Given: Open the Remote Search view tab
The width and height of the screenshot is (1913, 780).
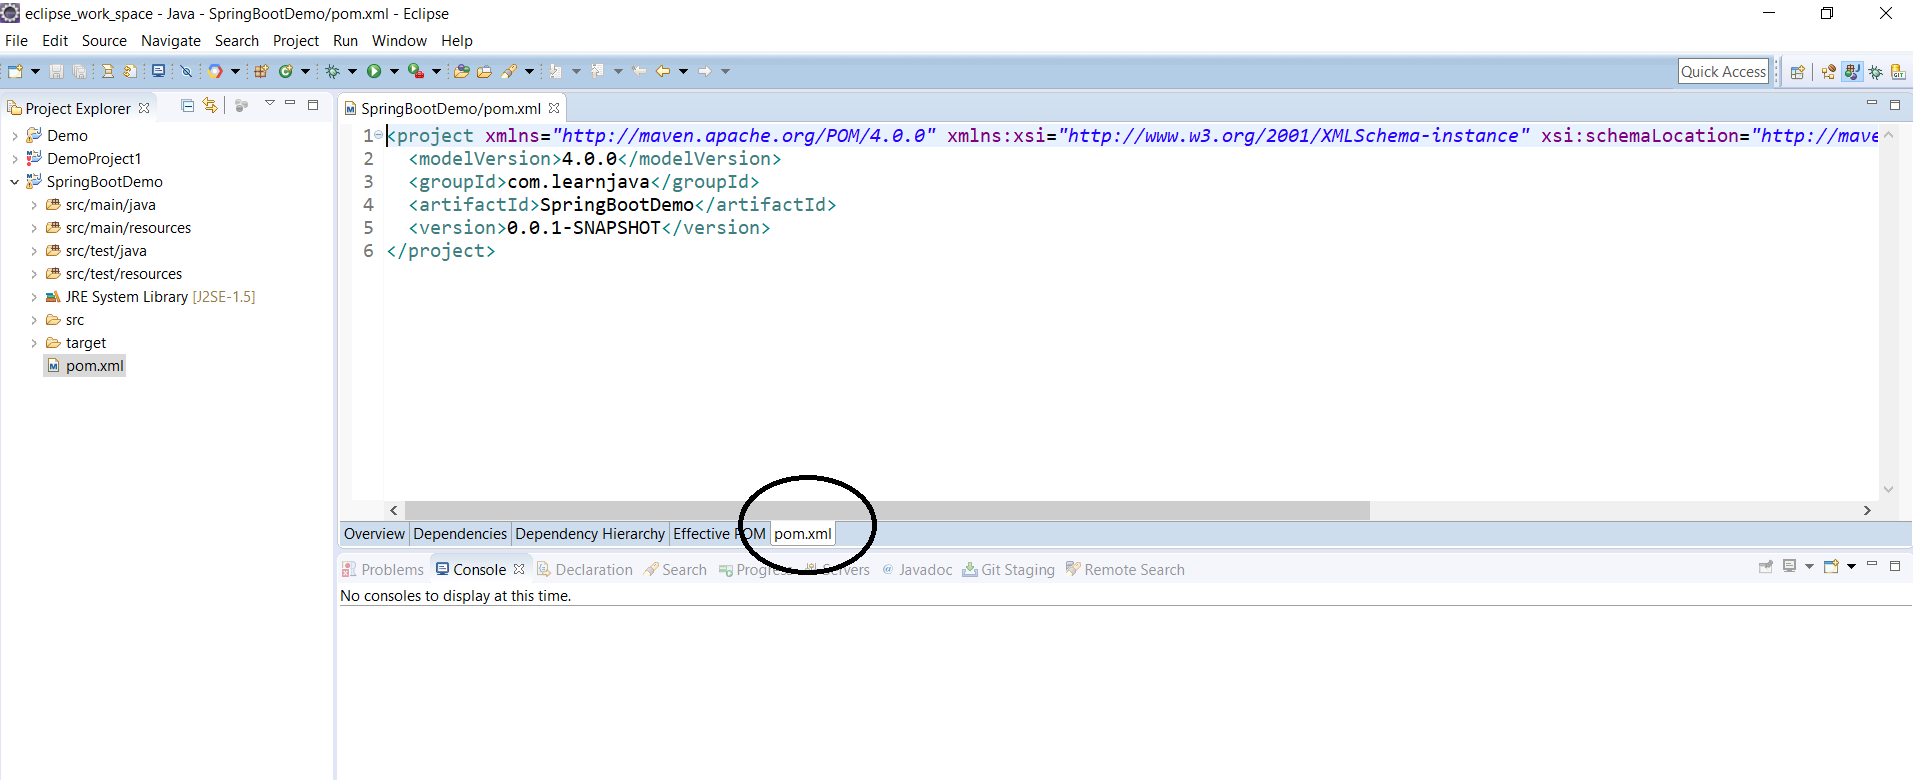Looking at the screenshot, I should 1125,570.
